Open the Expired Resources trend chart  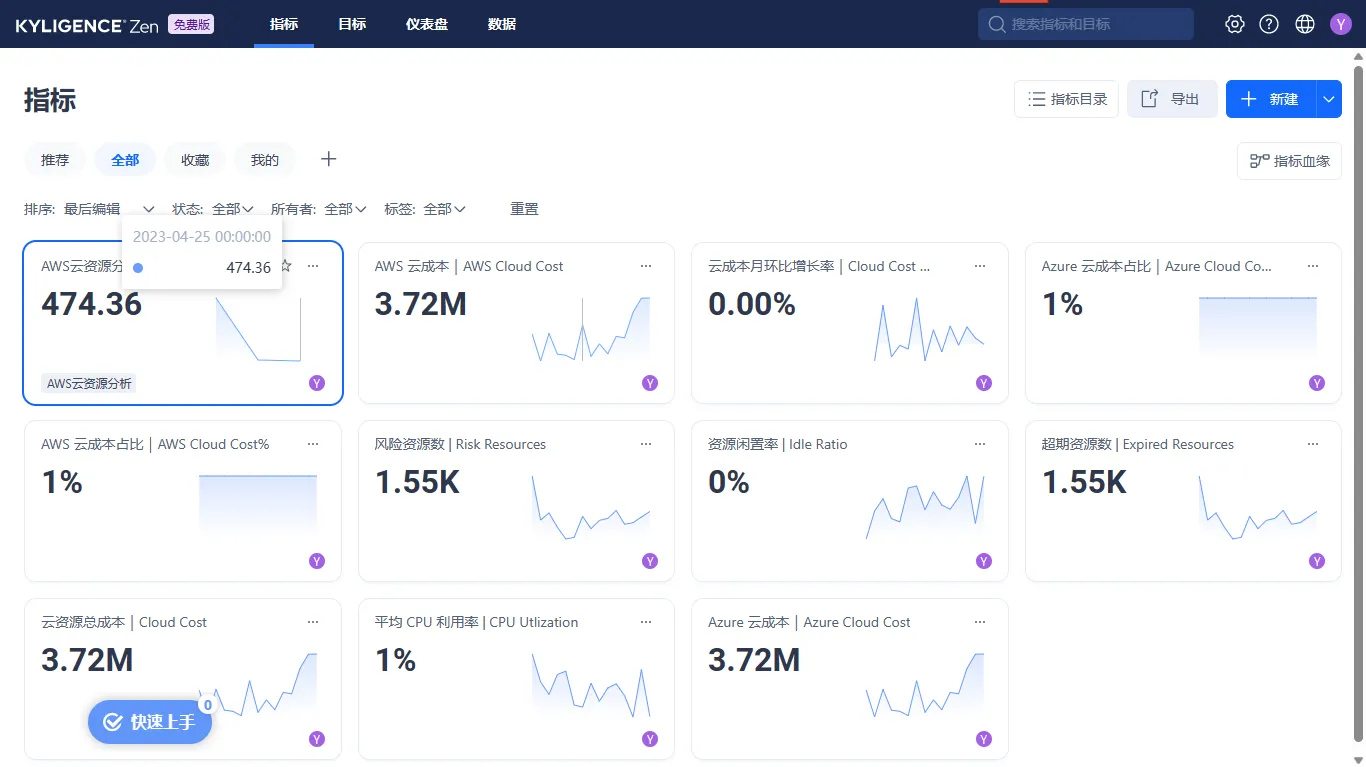click(1258, 508)
